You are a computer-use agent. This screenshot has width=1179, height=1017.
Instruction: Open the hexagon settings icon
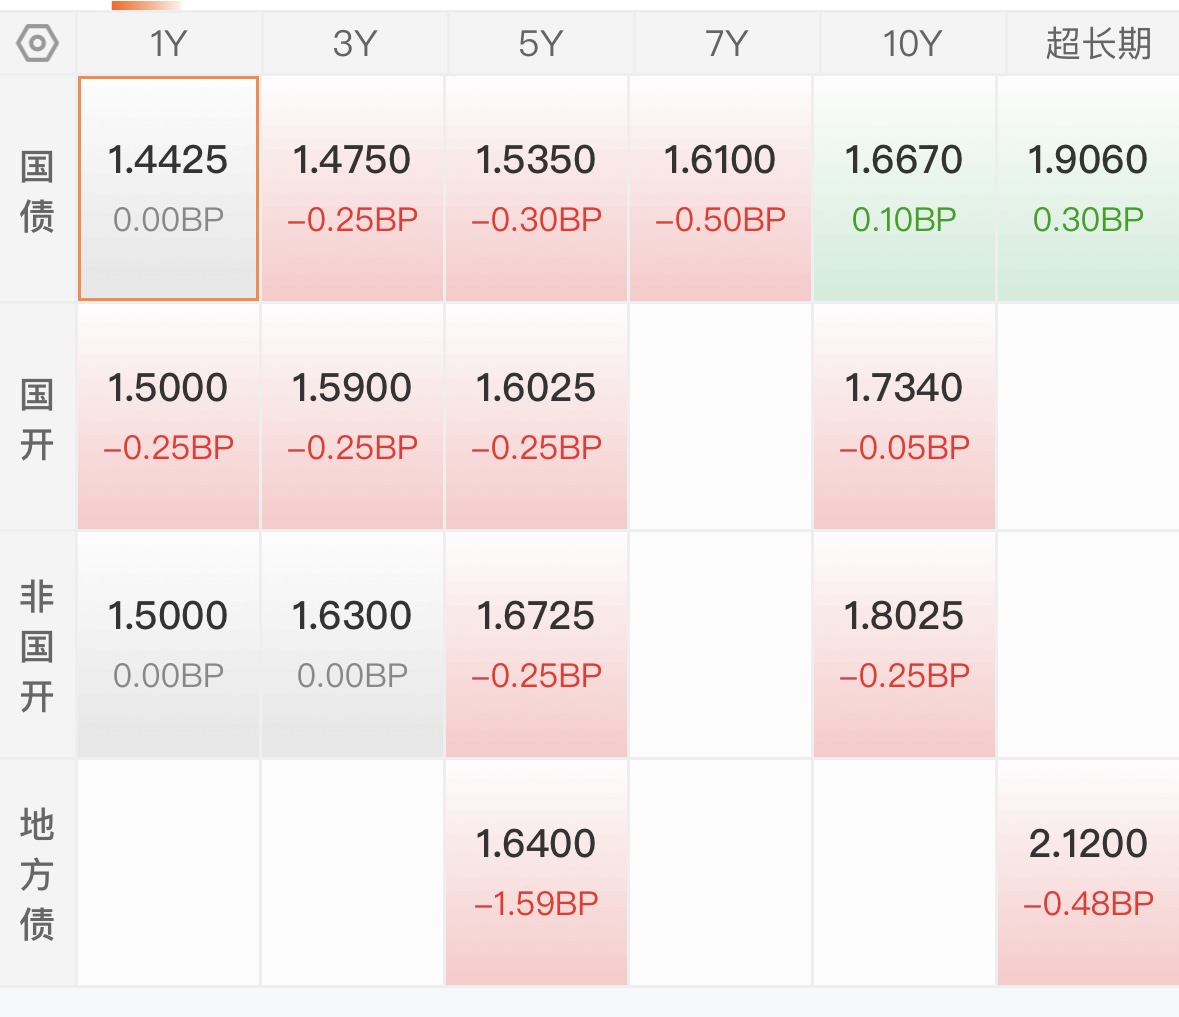click(x=37, y=43)
